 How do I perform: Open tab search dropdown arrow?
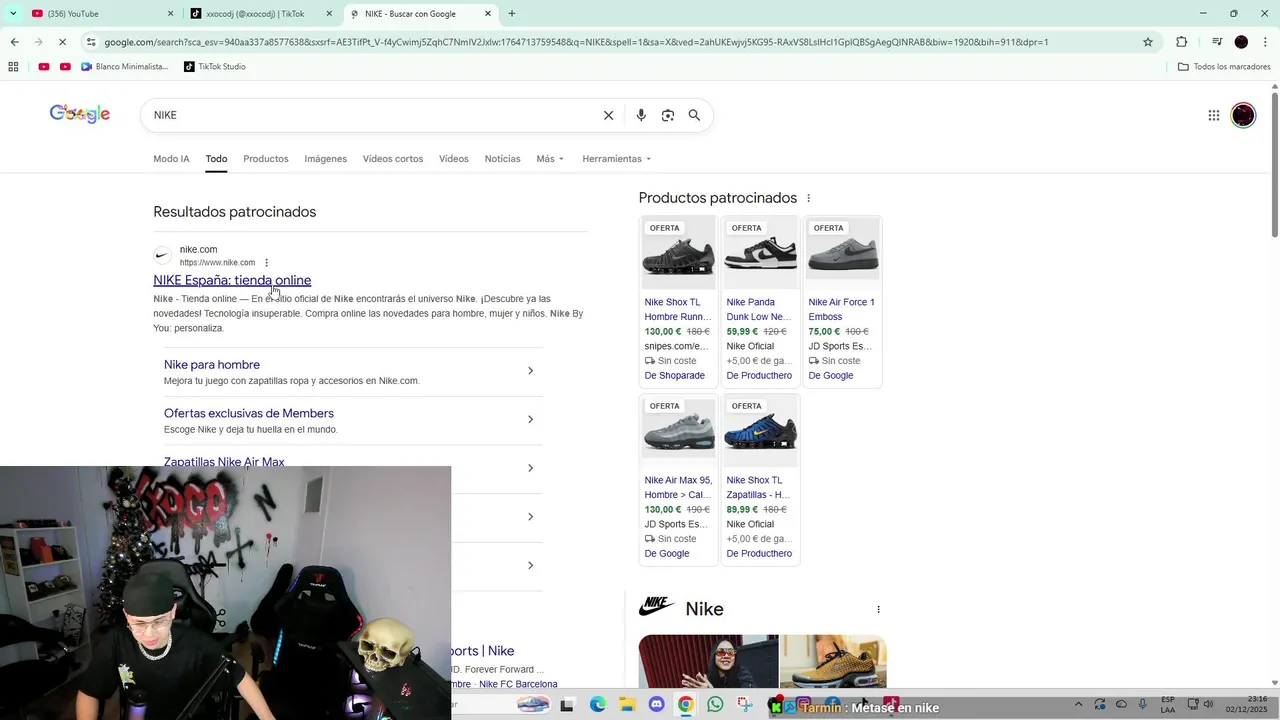click(13, 14)
